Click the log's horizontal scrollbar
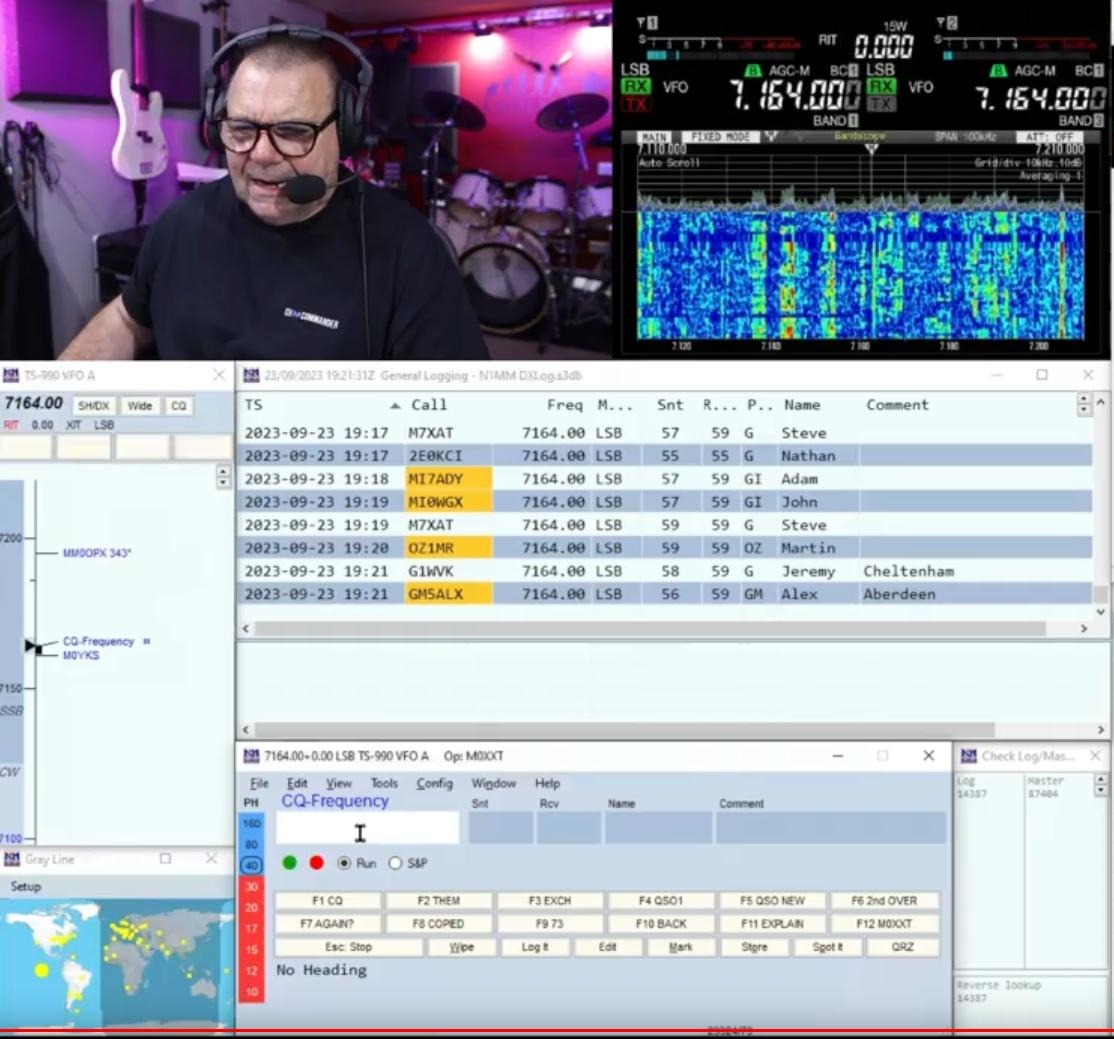This screenshot has width=1114, height=1039. [x=650, y=629]
